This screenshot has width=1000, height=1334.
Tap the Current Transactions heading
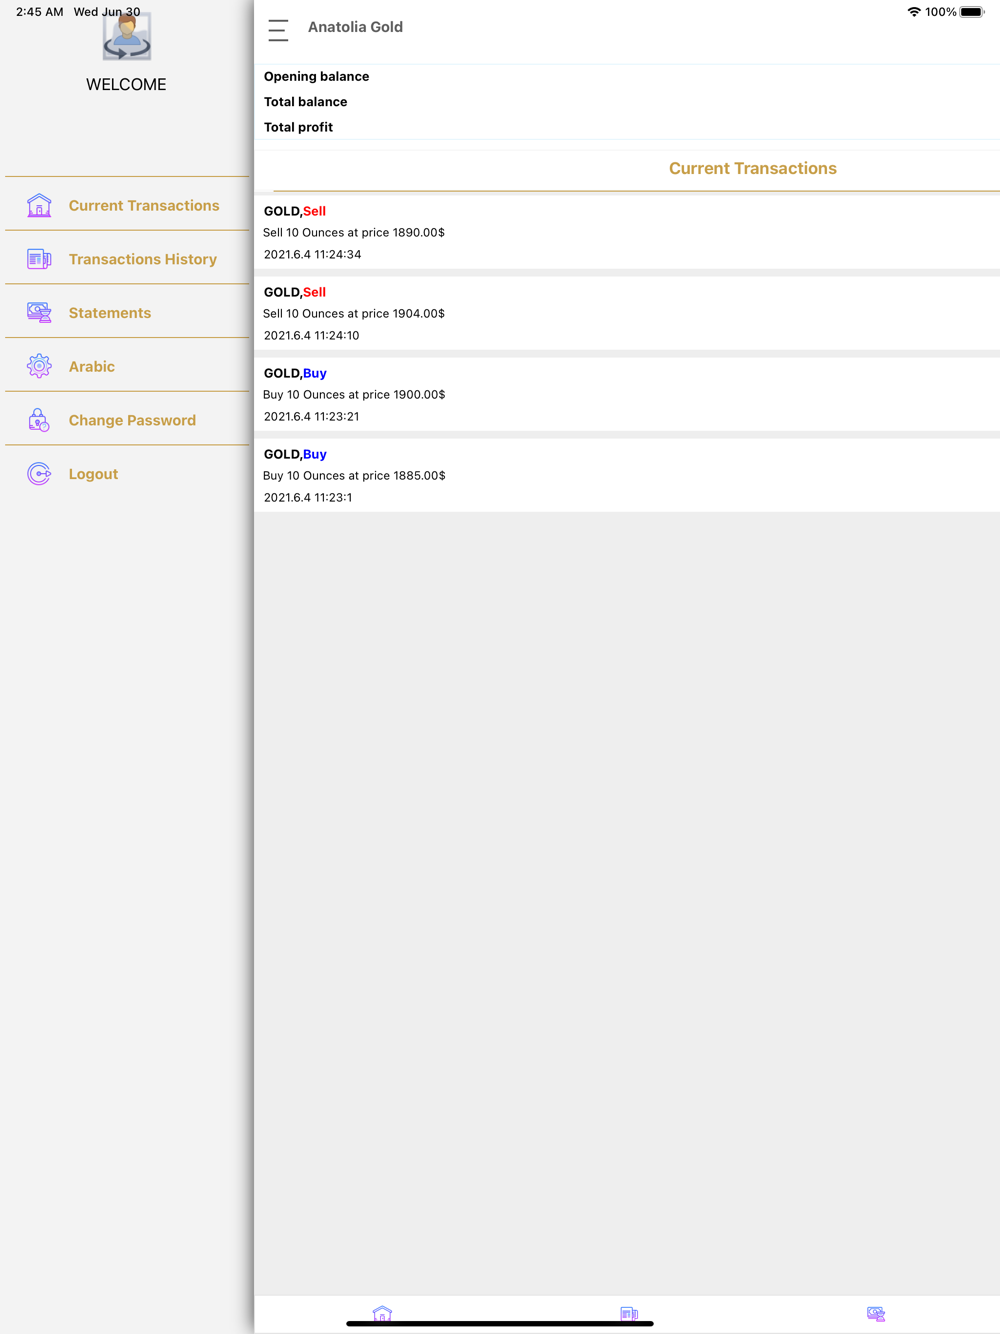pos(752,168)
